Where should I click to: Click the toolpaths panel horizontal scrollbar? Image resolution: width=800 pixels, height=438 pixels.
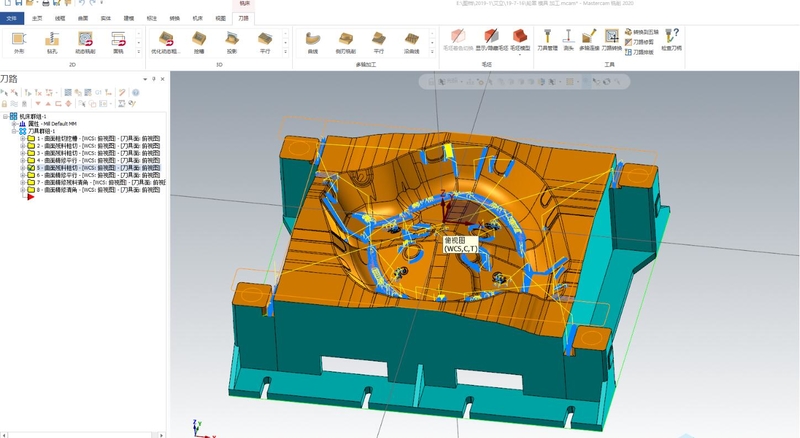[83, 435]
